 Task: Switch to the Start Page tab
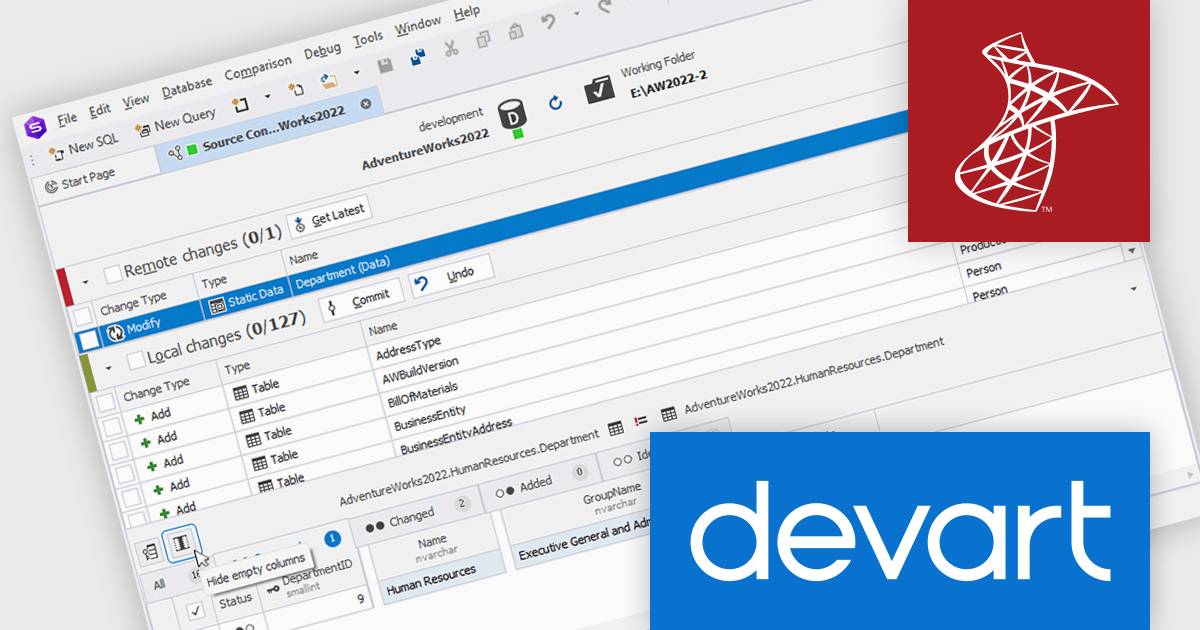(x=80, y=180)
